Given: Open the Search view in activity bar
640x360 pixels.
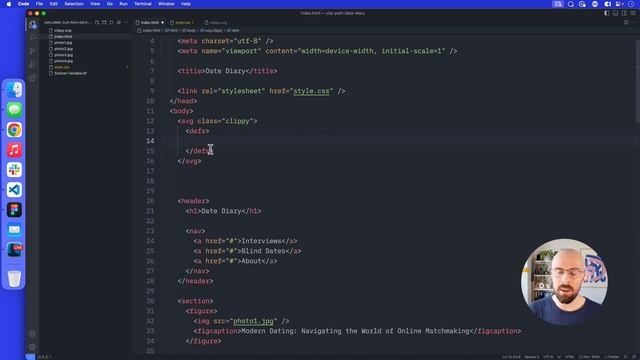Looking at the screenshot, I should point(32,38).
